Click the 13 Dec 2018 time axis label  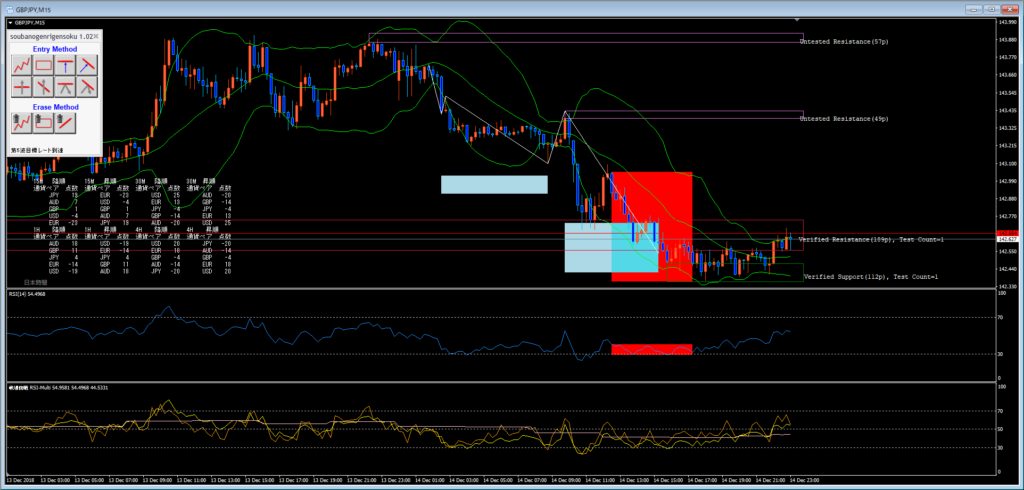(21, 479)
